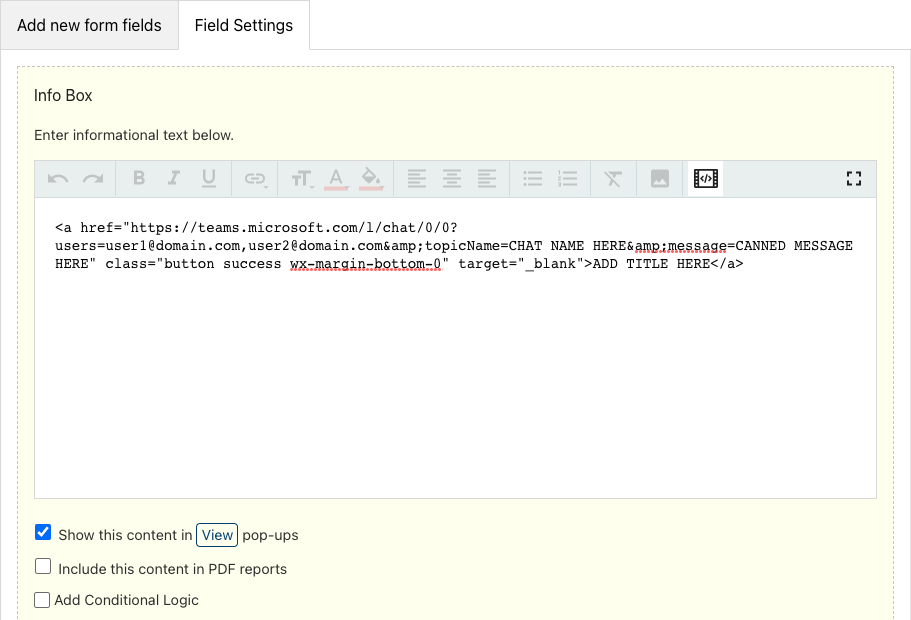Insert a bulleted list

[532, 178]
